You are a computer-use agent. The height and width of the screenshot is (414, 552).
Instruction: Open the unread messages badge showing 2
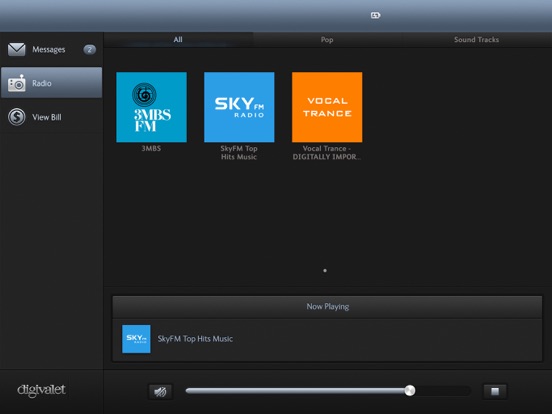point(89,50)
